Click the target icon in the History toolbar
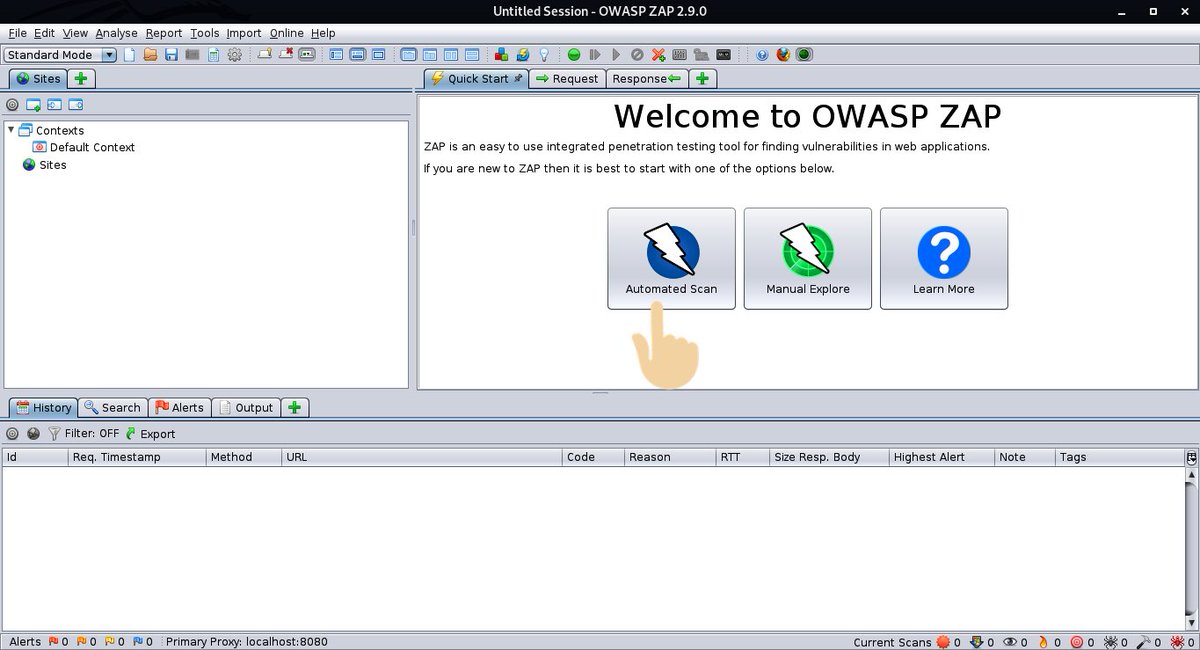The height and width of the screenshot is (650, 1200). (12, 434)
